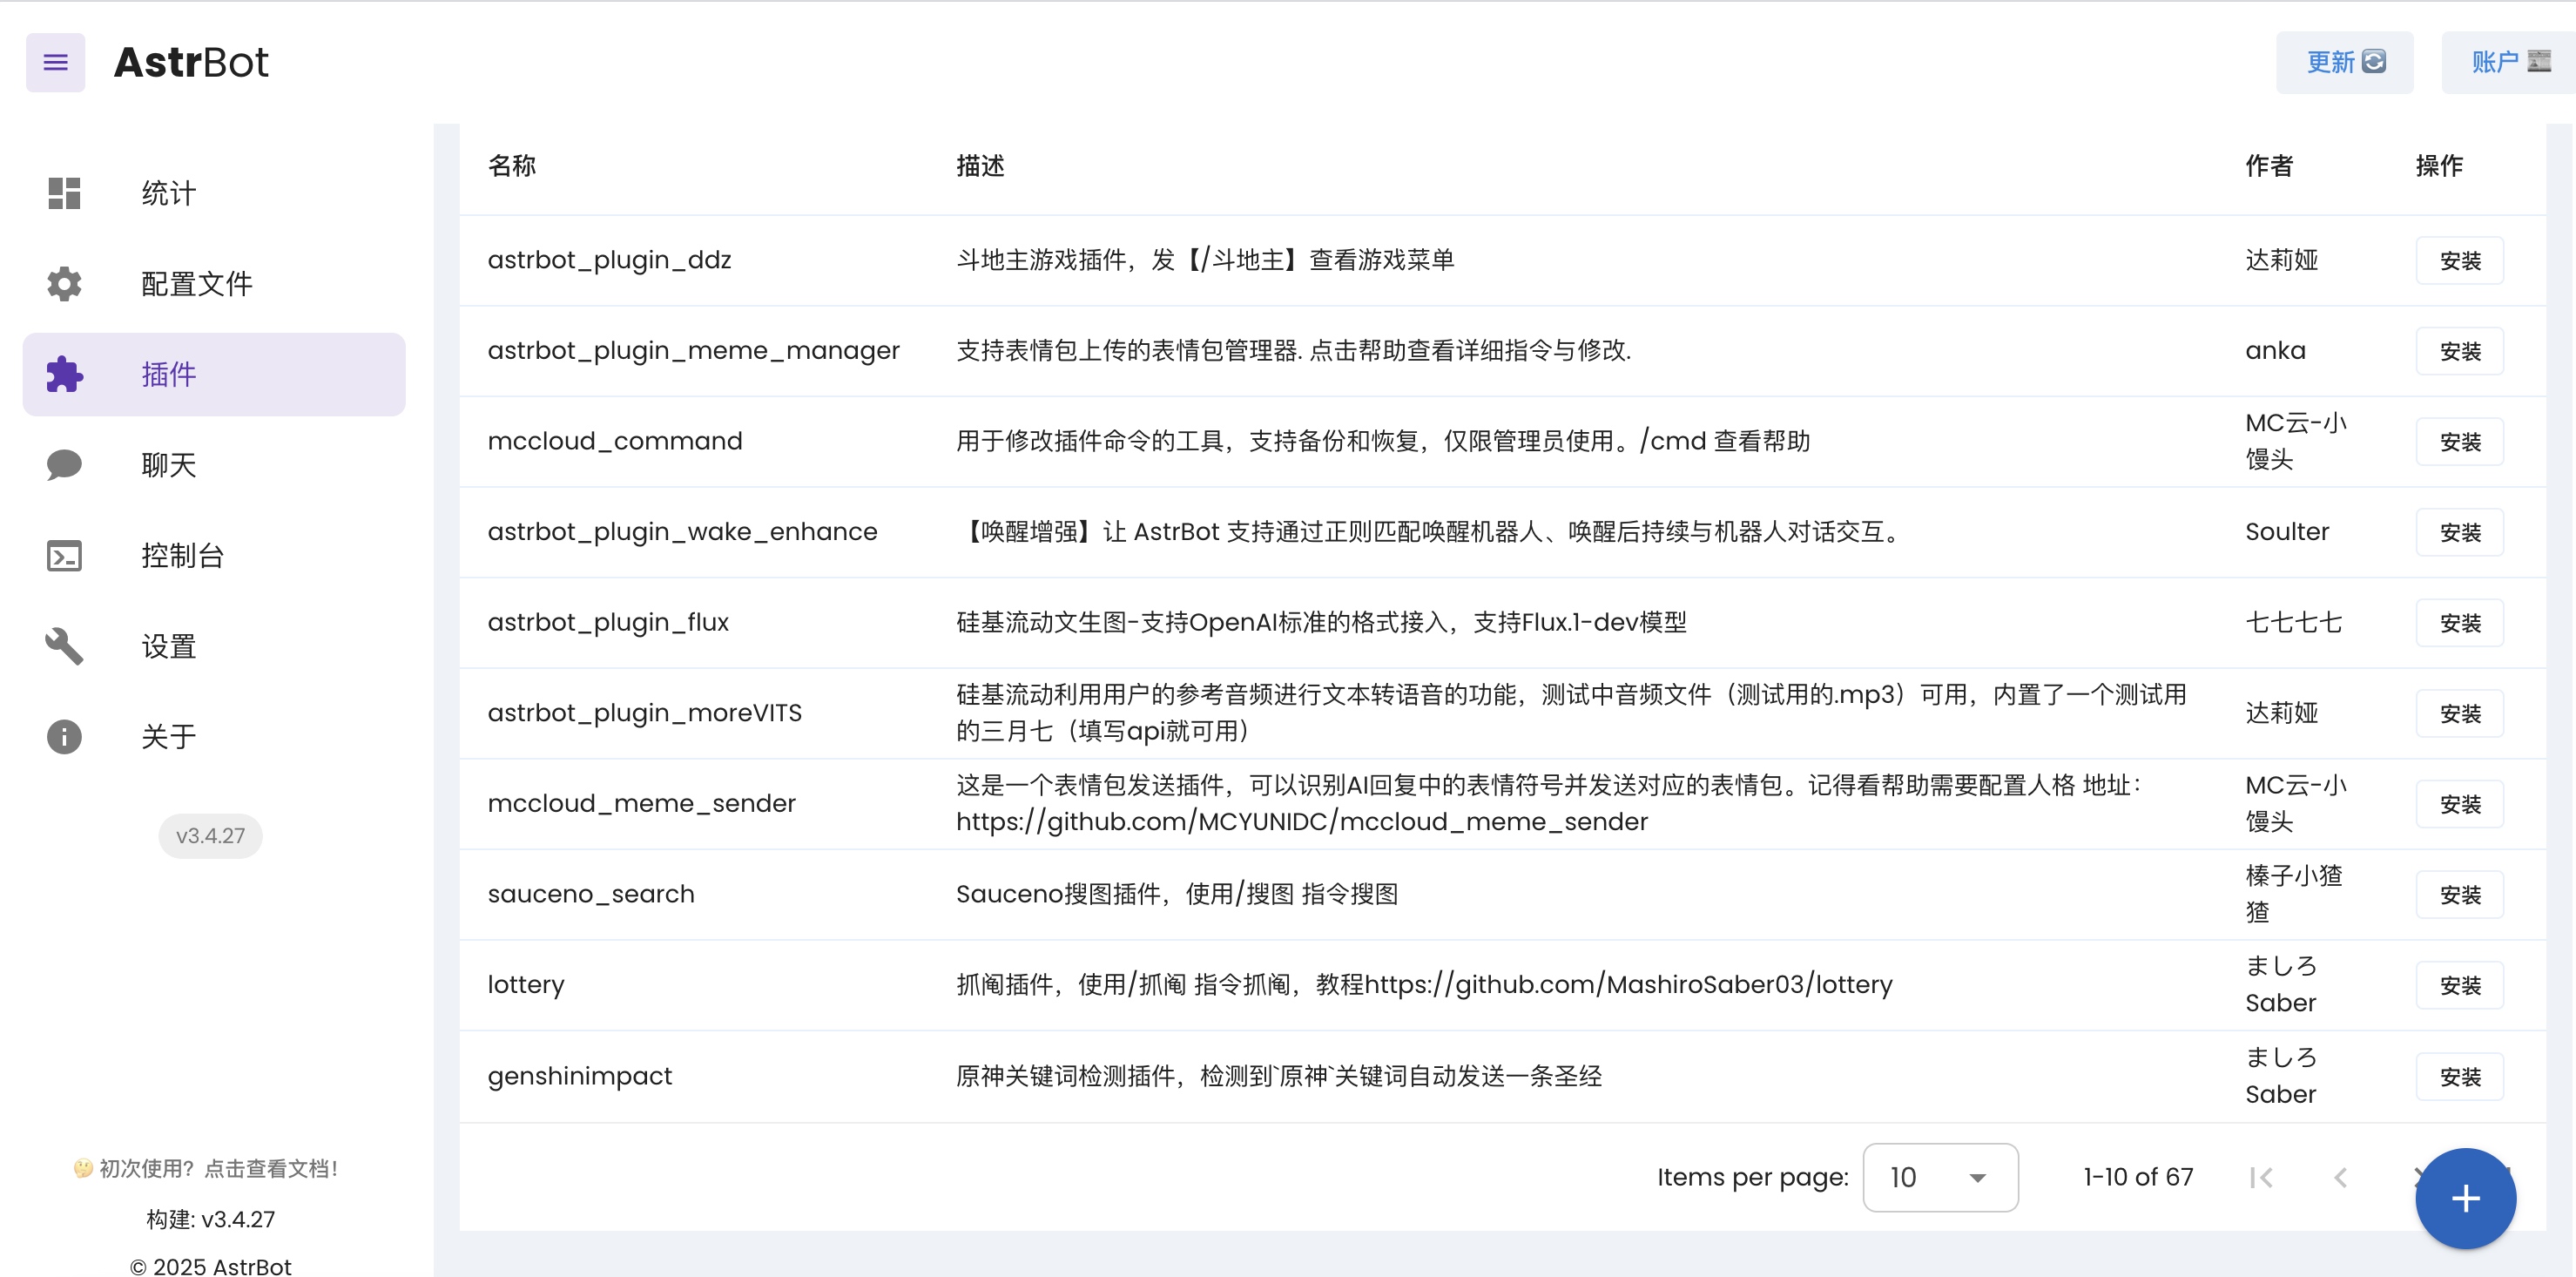Click the lottery plugin description text
This screenshot has height=1277, width=2576.
click(x=1424, y=985)
